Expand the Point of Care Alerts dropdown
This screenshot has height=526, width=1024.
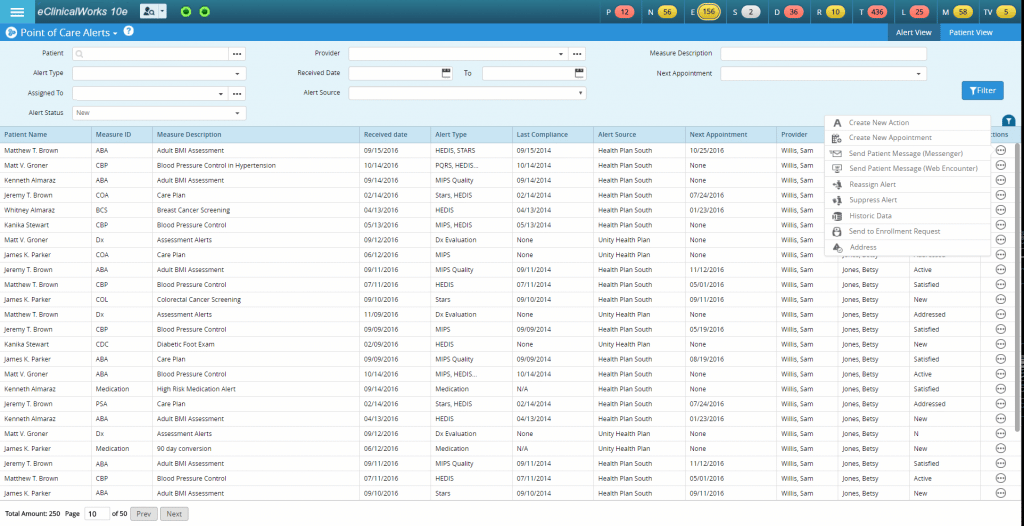tap(115, 33)
